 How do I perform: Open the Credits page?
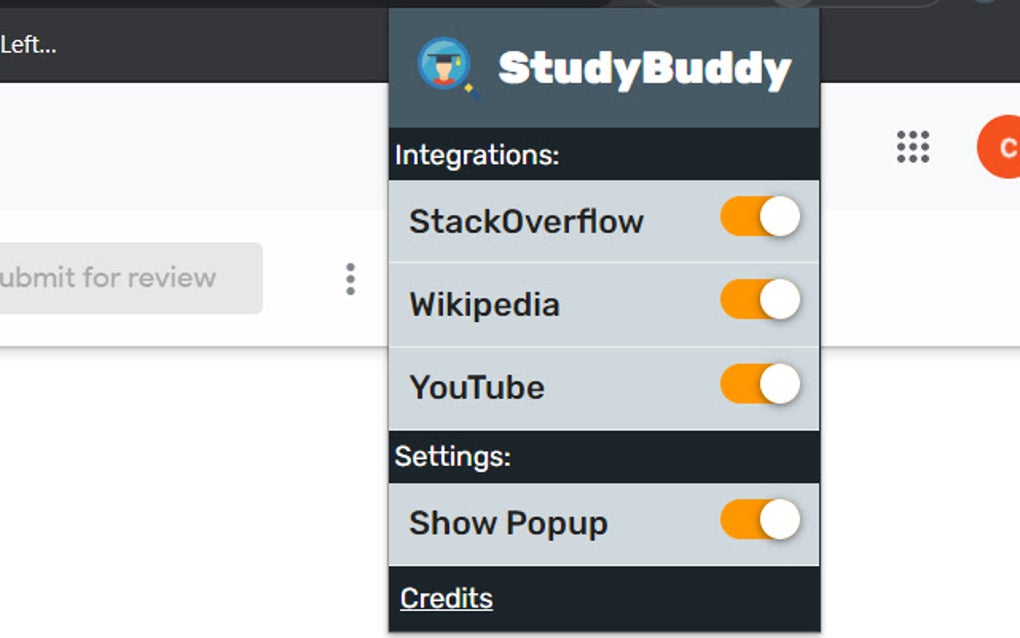(445, 598)
